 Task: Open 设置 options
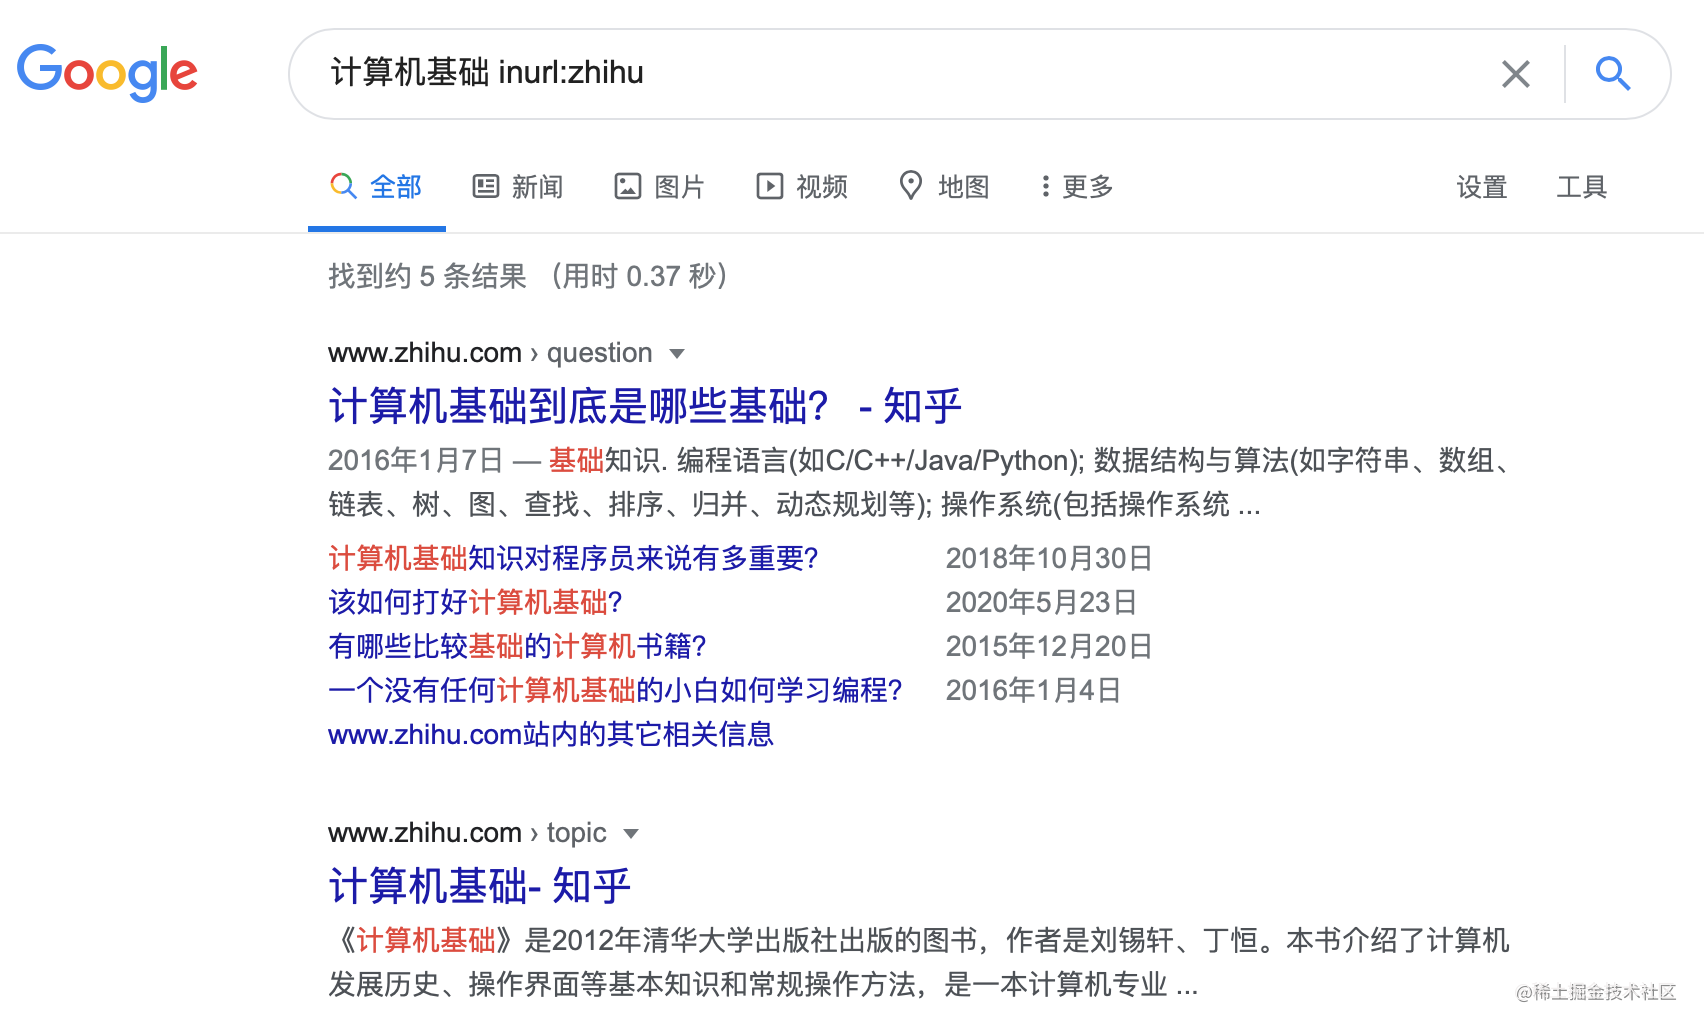[x=1481, y=187]
